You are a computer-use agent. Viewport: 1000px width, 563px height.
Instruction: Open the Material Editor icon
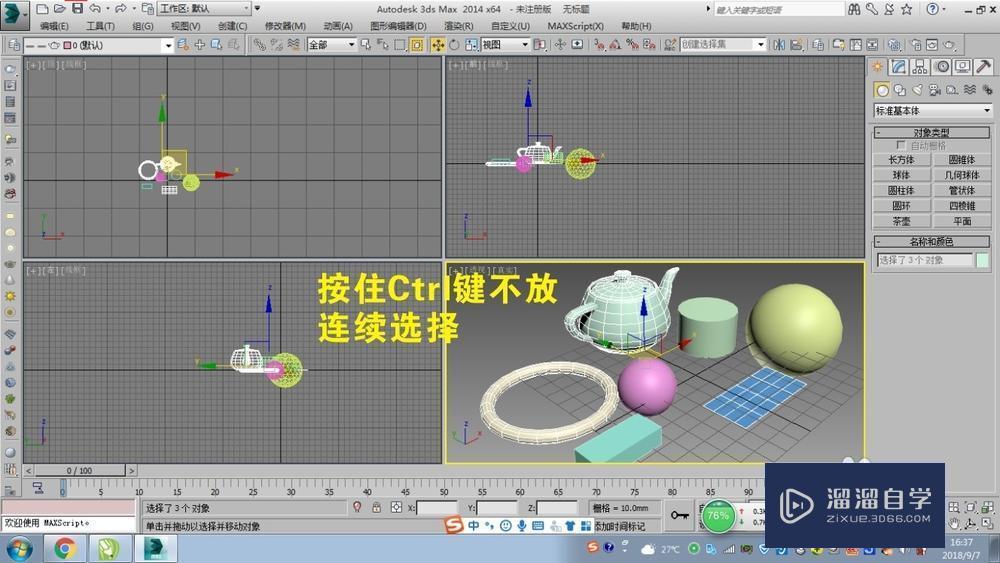click(895, 45)
